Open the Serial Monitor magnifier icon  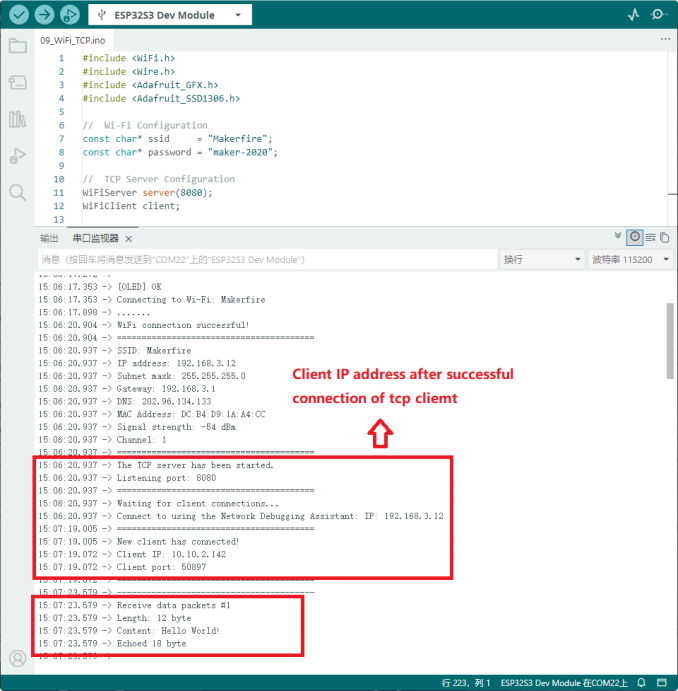(x=658, y=15)
